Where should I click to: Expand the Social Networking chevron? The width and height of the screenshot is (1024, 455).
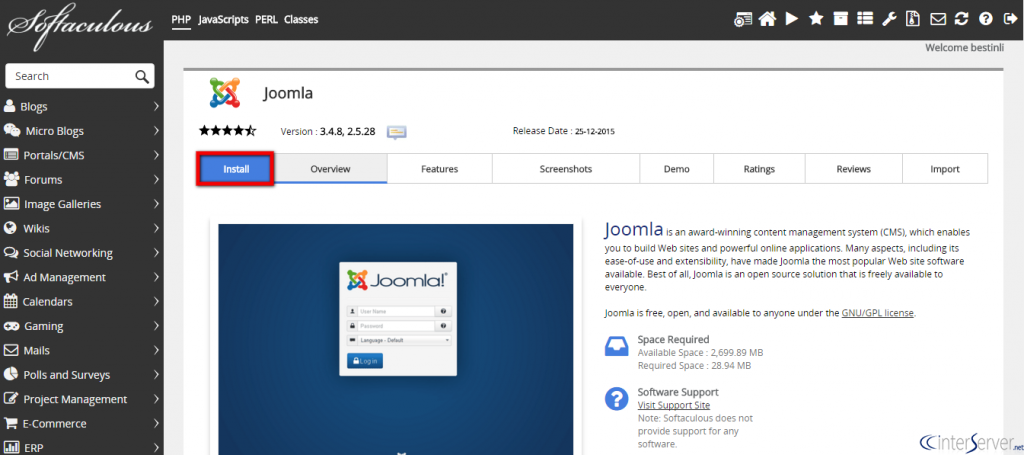point(156,253)
